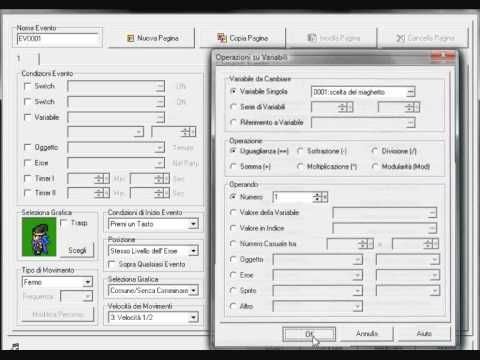Select Valore in Indice operand

point(233,228)
